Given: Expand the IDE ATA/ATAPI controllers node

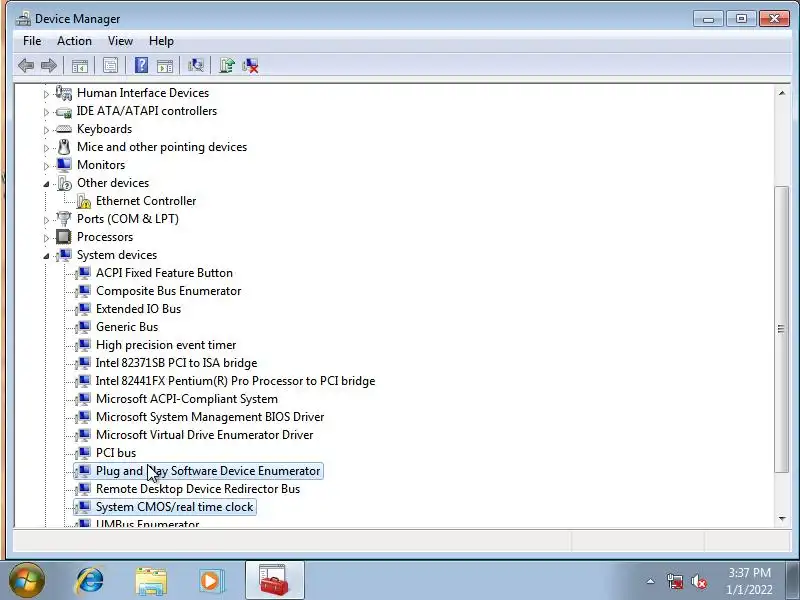Looking at the screenshot, I should [46, 112].
